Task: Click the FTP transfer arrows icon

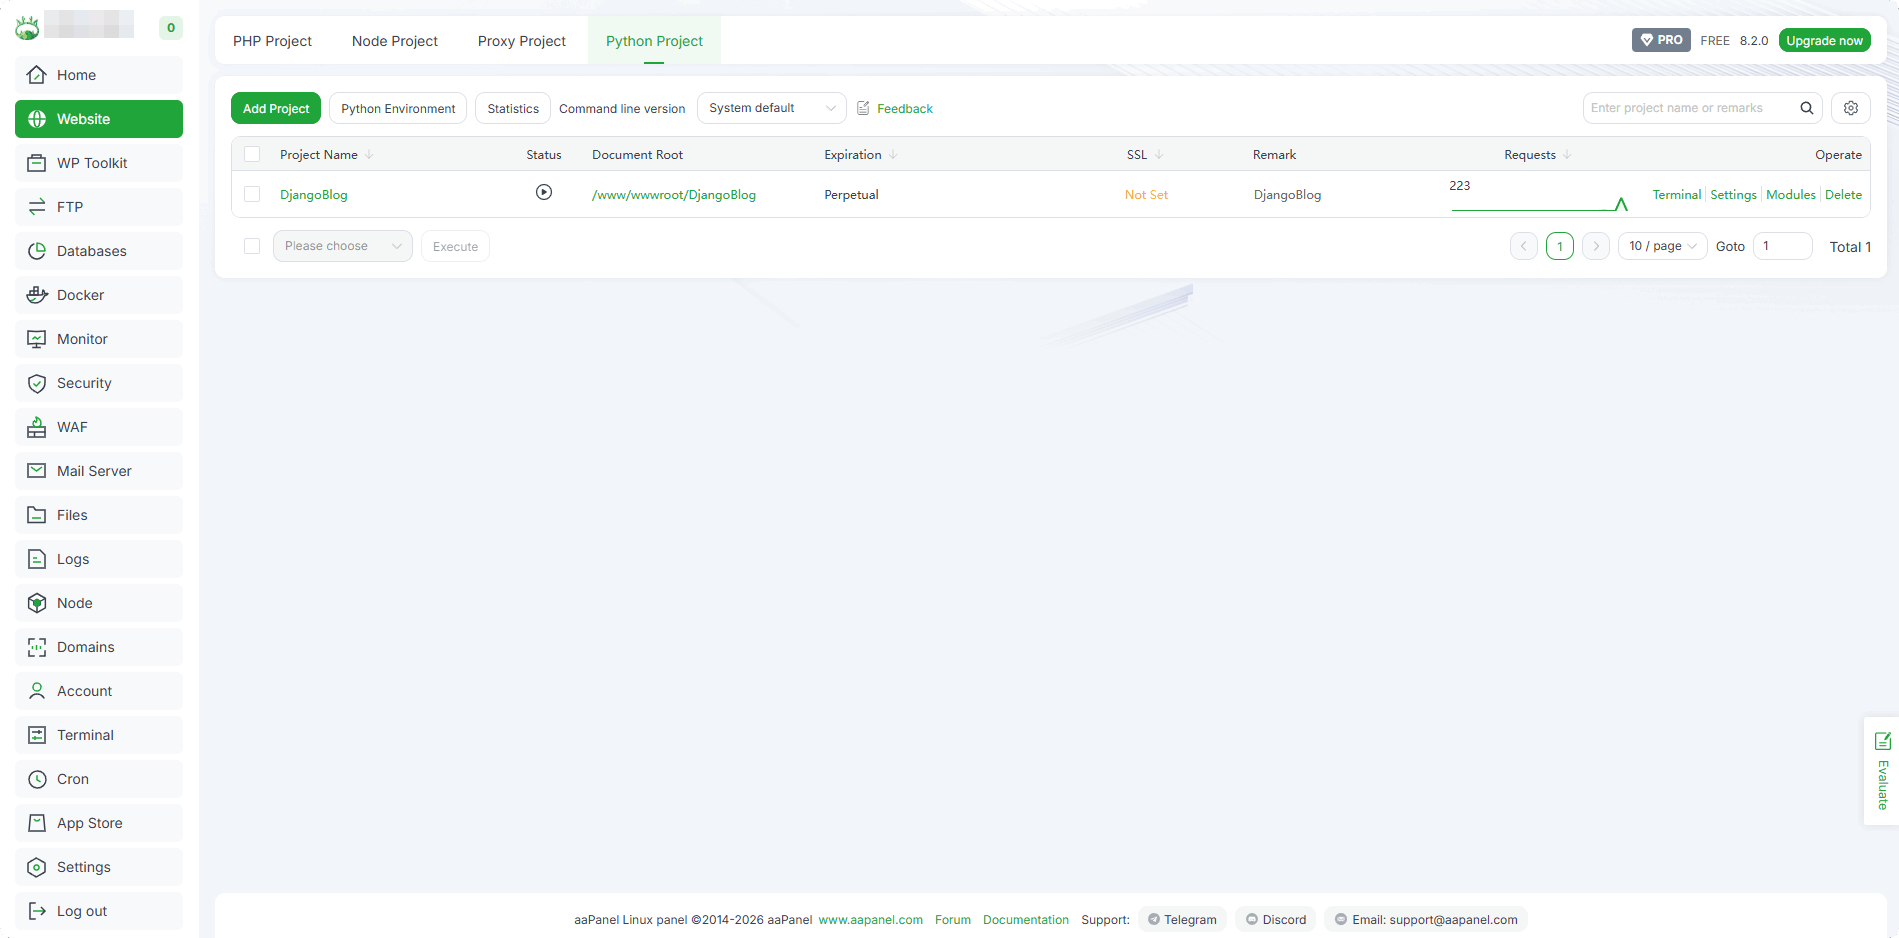Action: (37, 207)
